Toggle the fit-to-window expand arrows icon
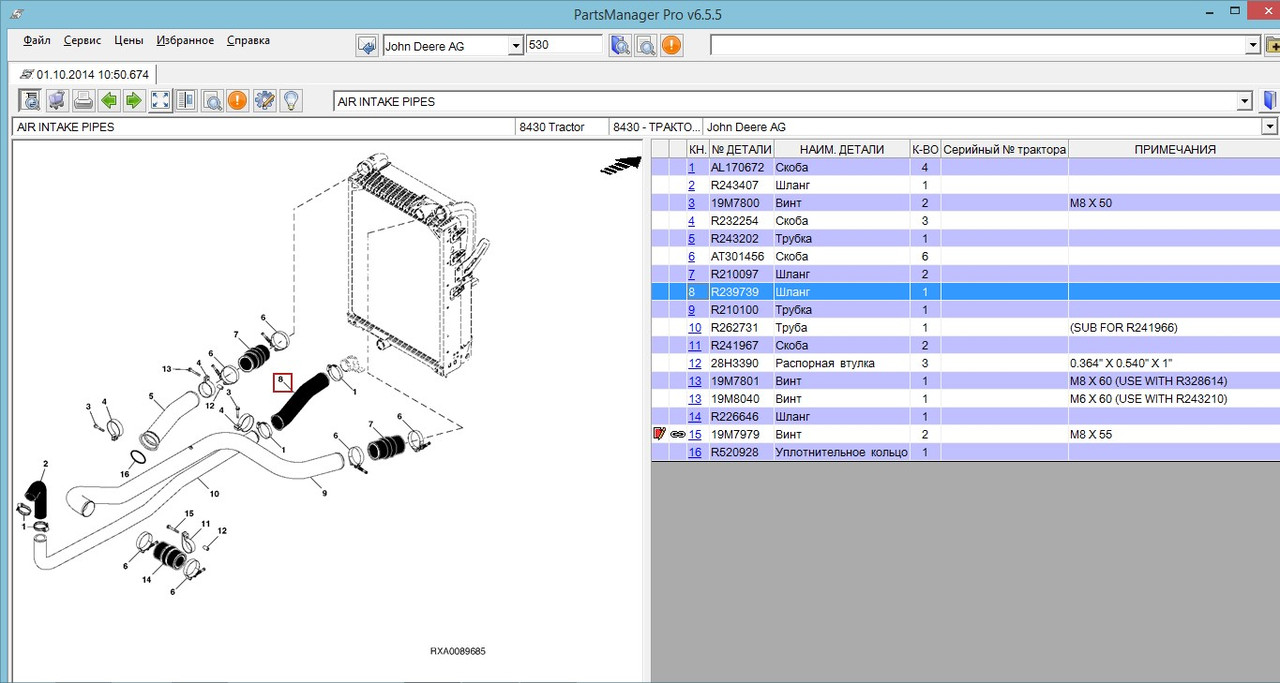 tap(160, 100)
